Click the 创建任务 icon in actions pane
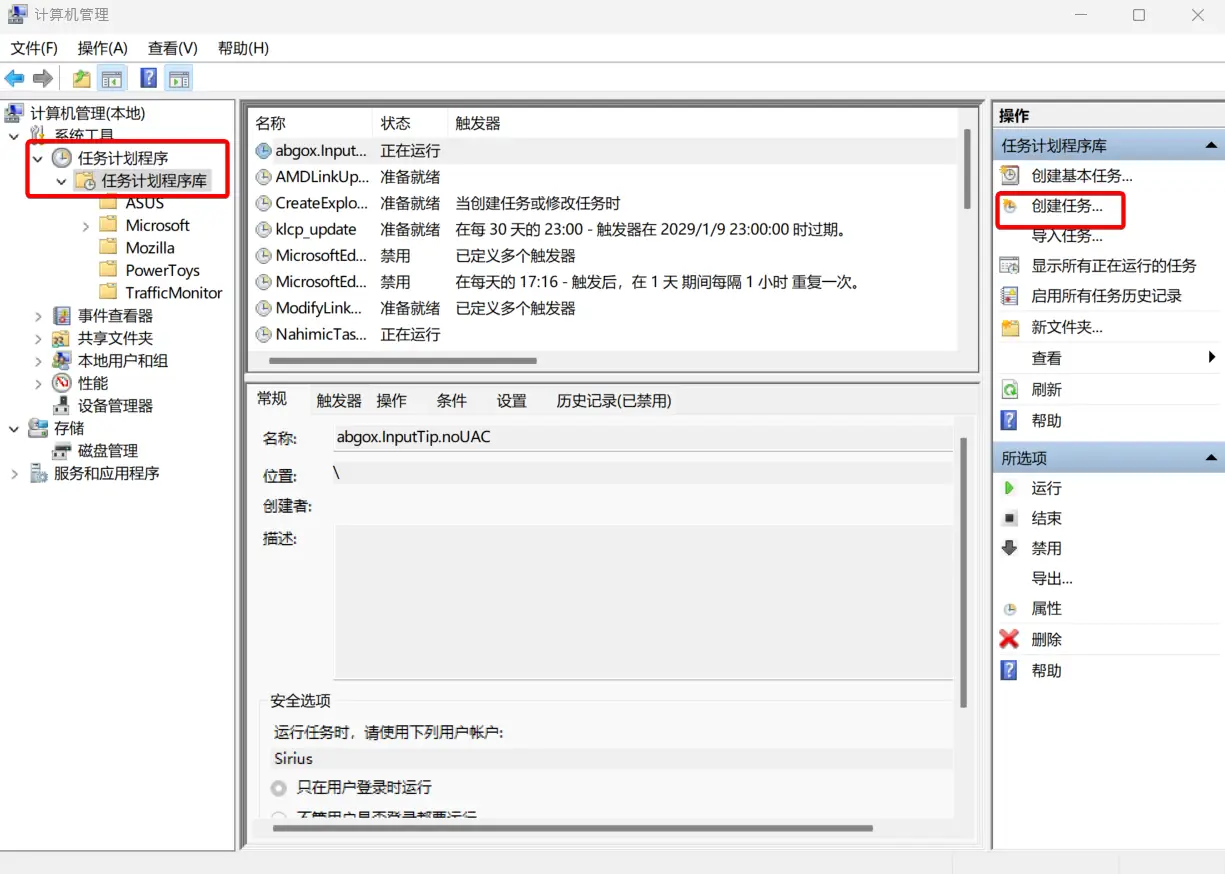The image size is (1225, 874). coord(1010,206)
